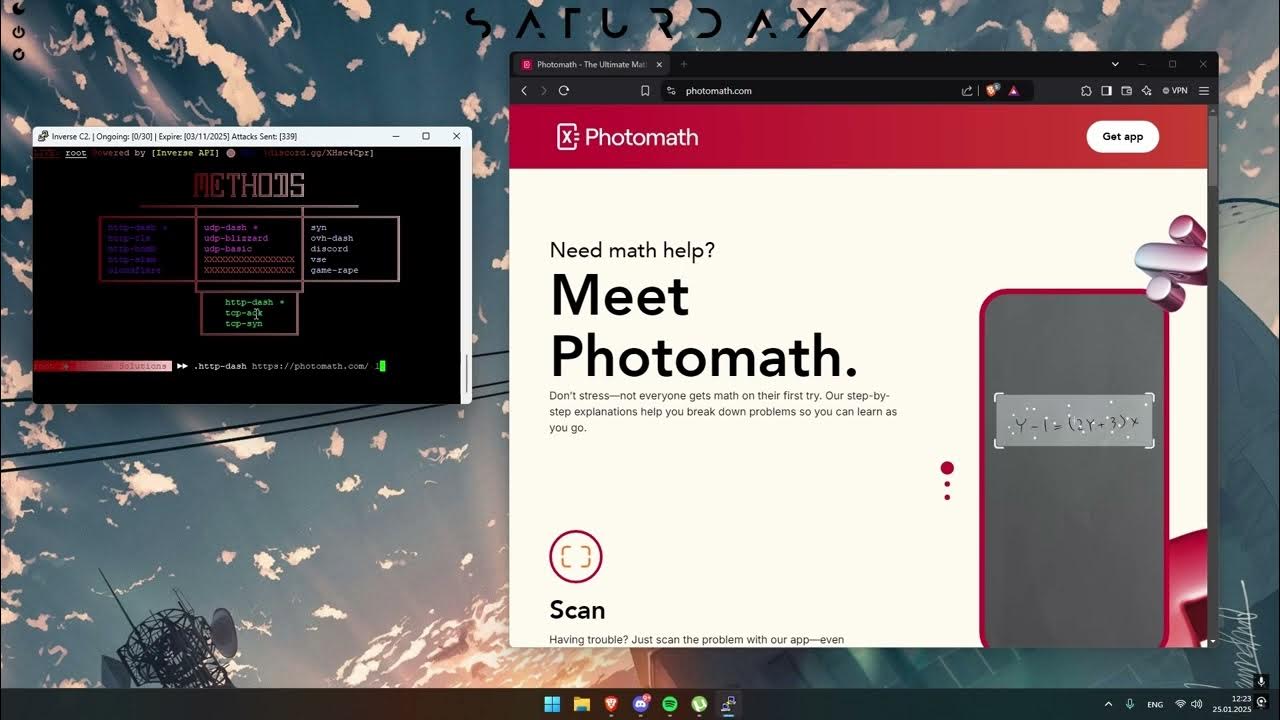The image size is (1280, 720).
Task: Click the Scan heading text
Action: (577, 610)
